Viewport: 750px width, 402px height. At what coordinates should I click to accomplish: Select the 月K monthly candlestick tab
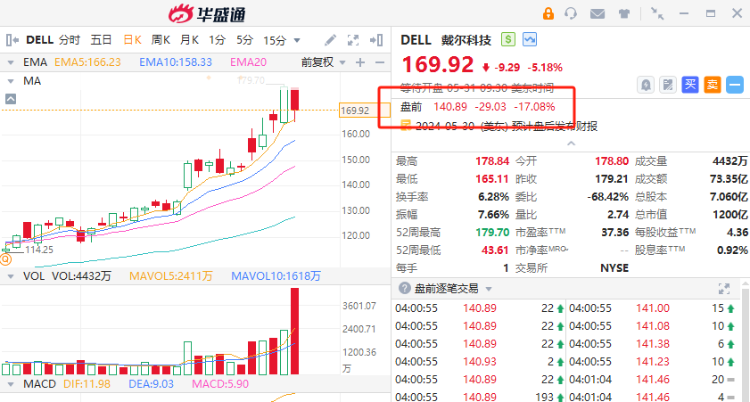[x=189, y=40]
